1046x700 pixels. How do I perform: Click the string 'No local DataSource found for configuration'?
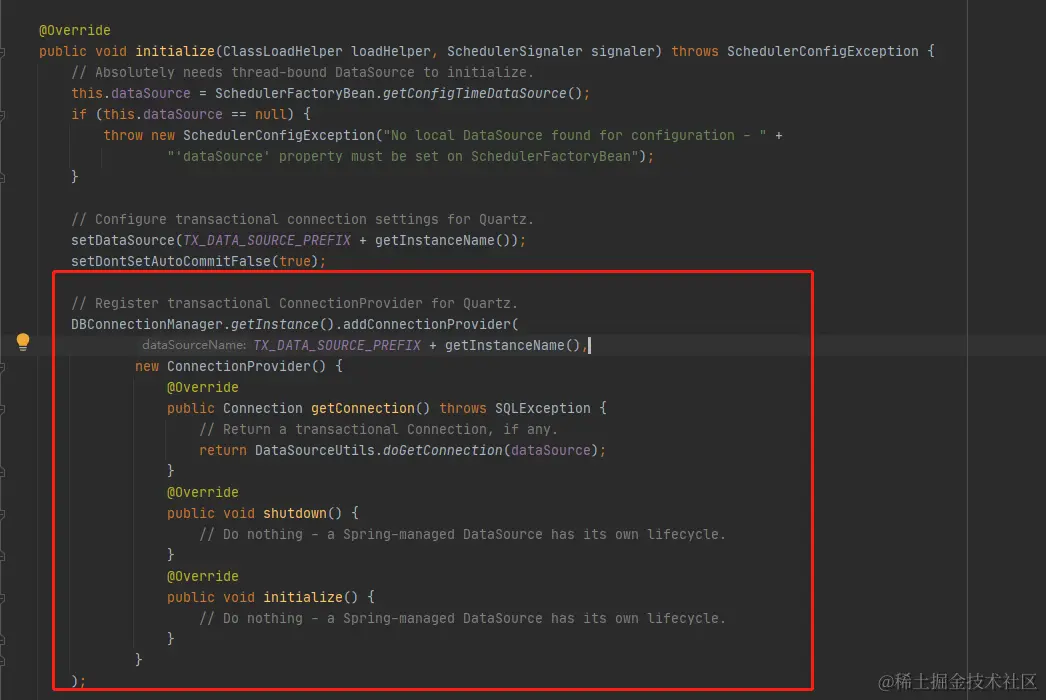[x=574, y=135]
